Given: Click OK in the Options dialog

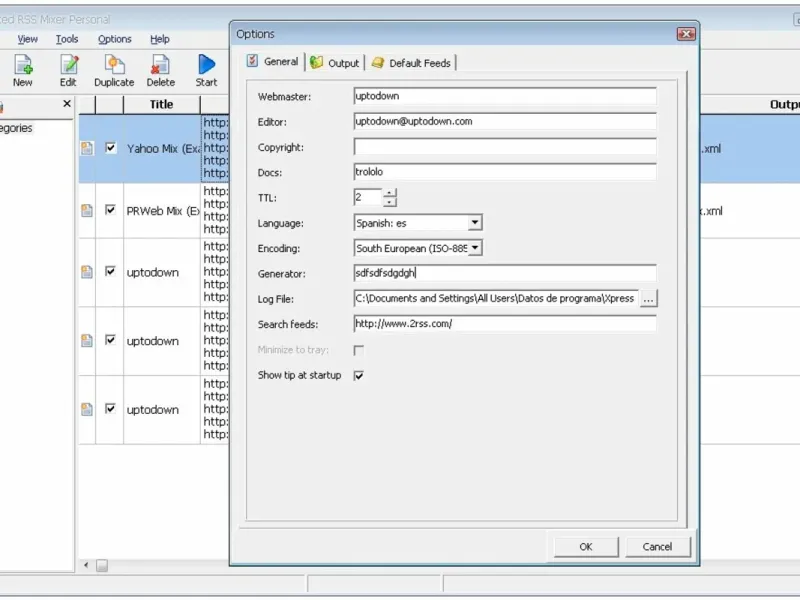Looking at the screenshot, I should pos(586,547).
